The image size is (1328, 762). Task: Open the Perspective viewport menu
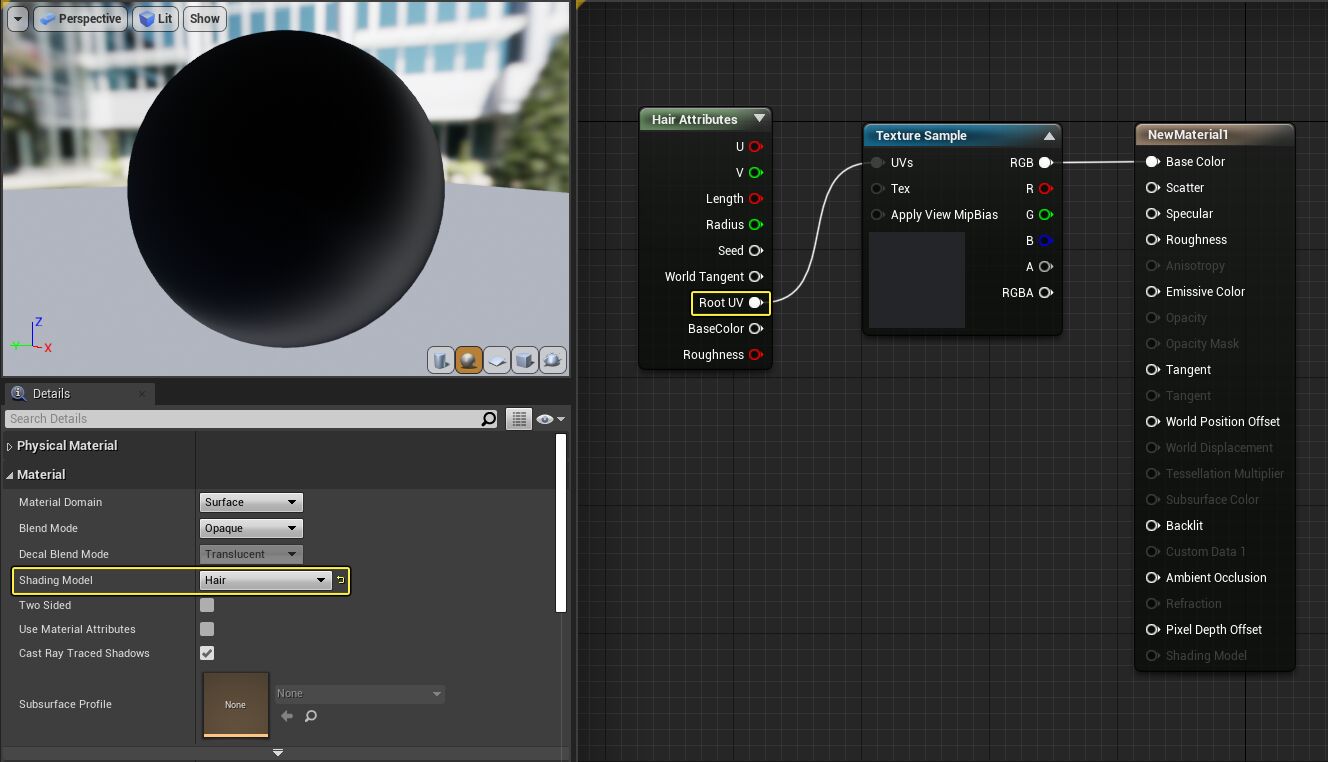(x=80, y=18)
